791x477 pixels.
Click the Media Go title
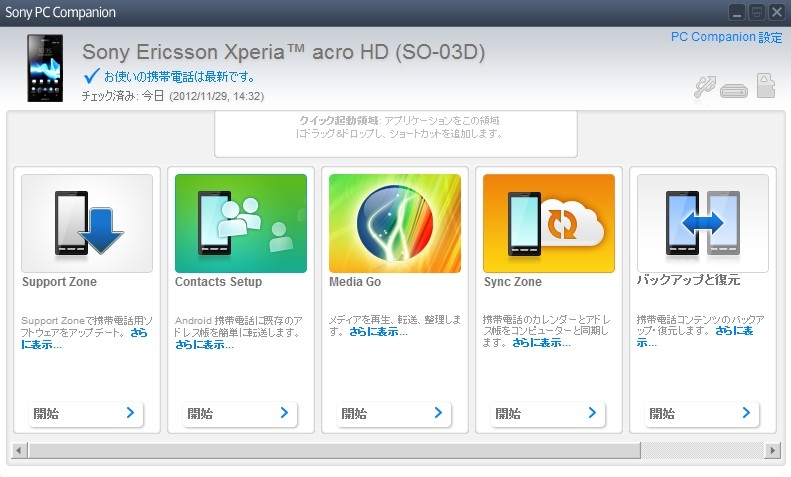coord(355,282)
